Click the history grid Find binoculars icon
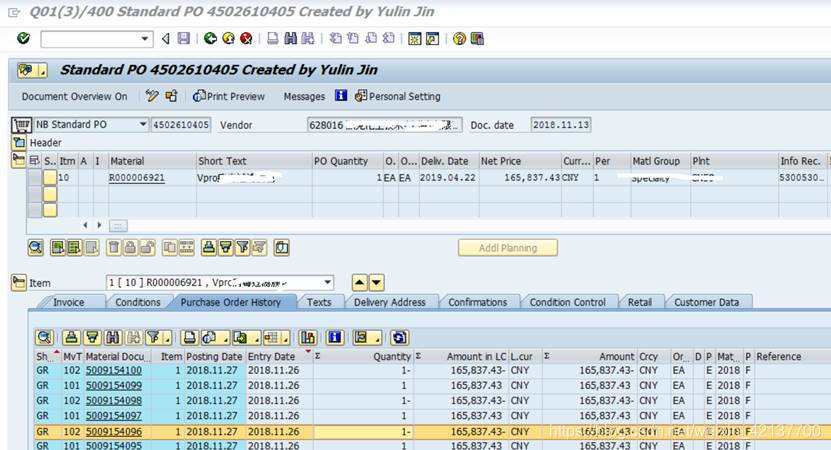The height and width of the screenshot is (450, 831). (x=112, y=338)
